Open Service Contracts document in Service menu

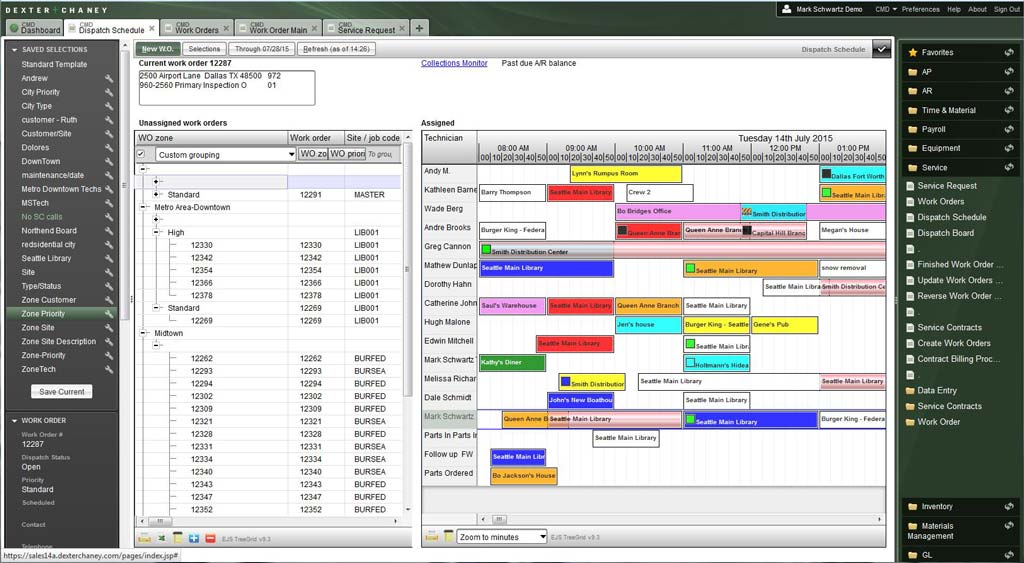[x=949, y=328]
